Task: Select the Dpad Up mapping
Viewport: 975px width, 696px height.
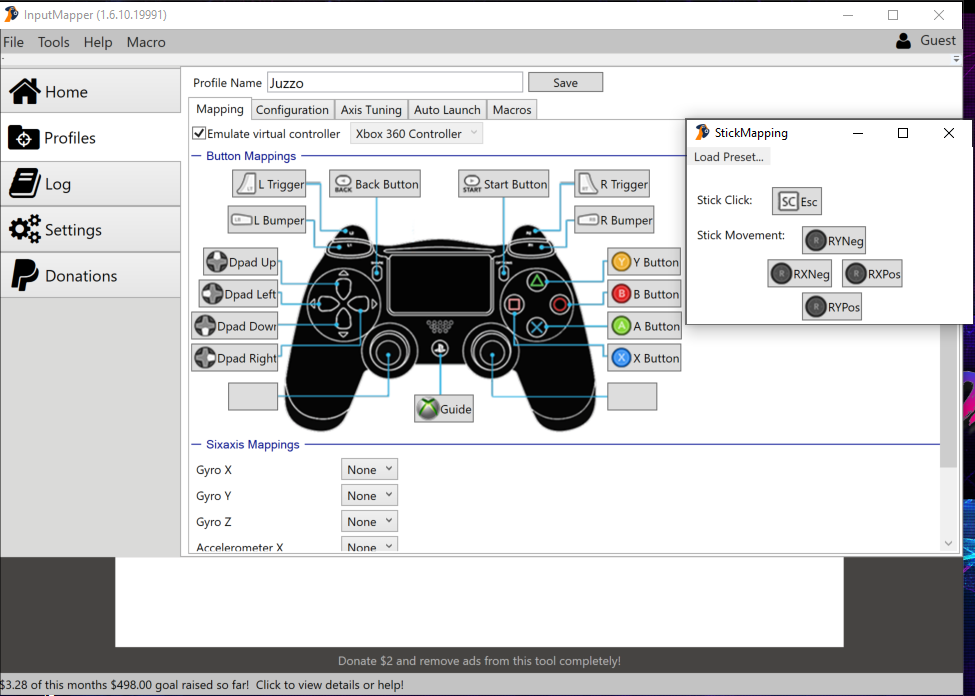Action: point(241,262)
